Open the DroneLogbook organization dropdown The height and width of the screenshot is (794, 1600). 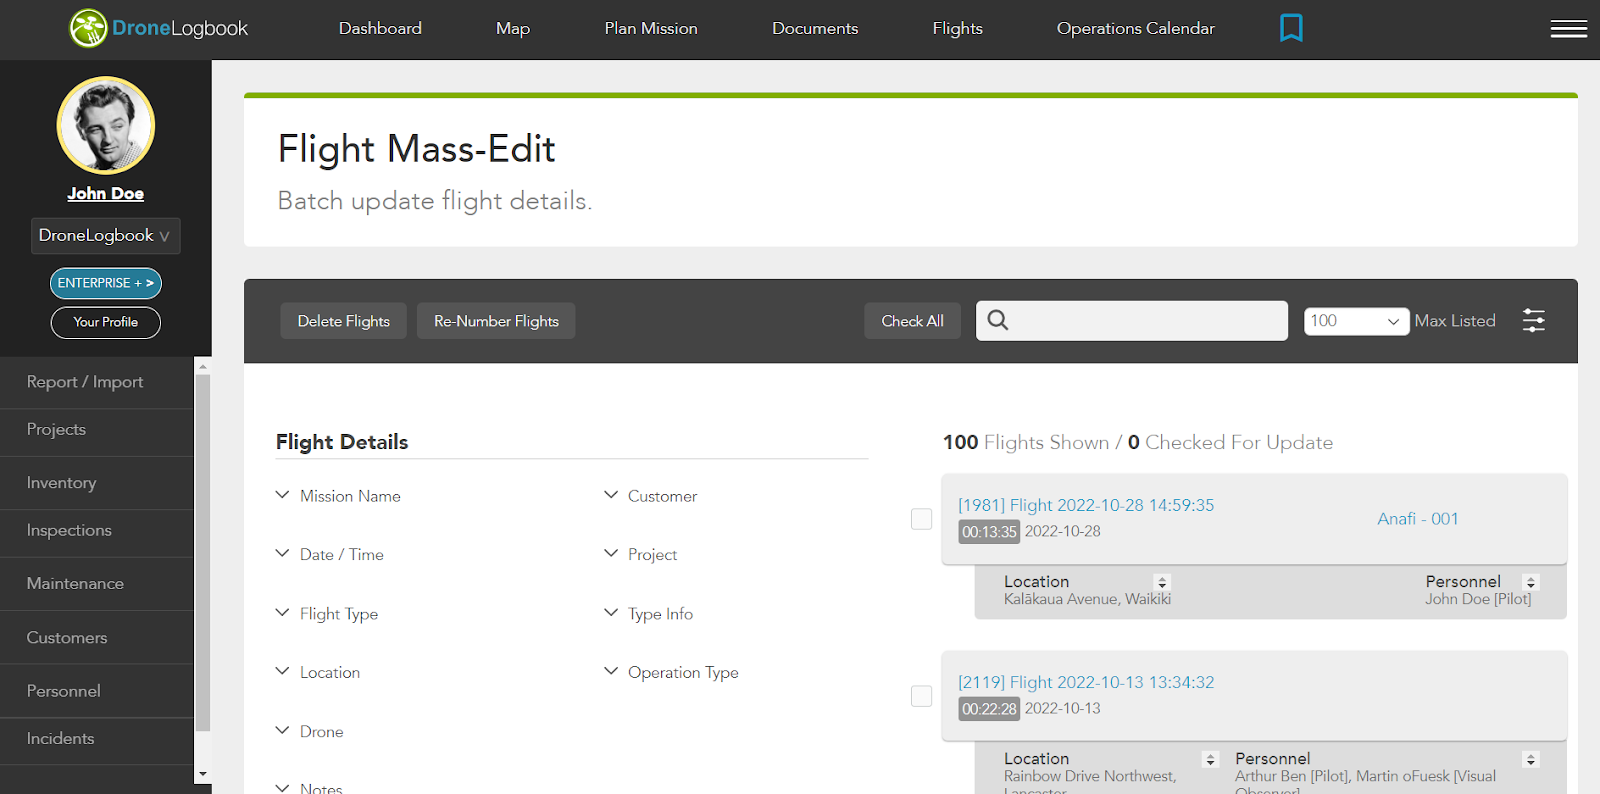[x=106, y=236]
